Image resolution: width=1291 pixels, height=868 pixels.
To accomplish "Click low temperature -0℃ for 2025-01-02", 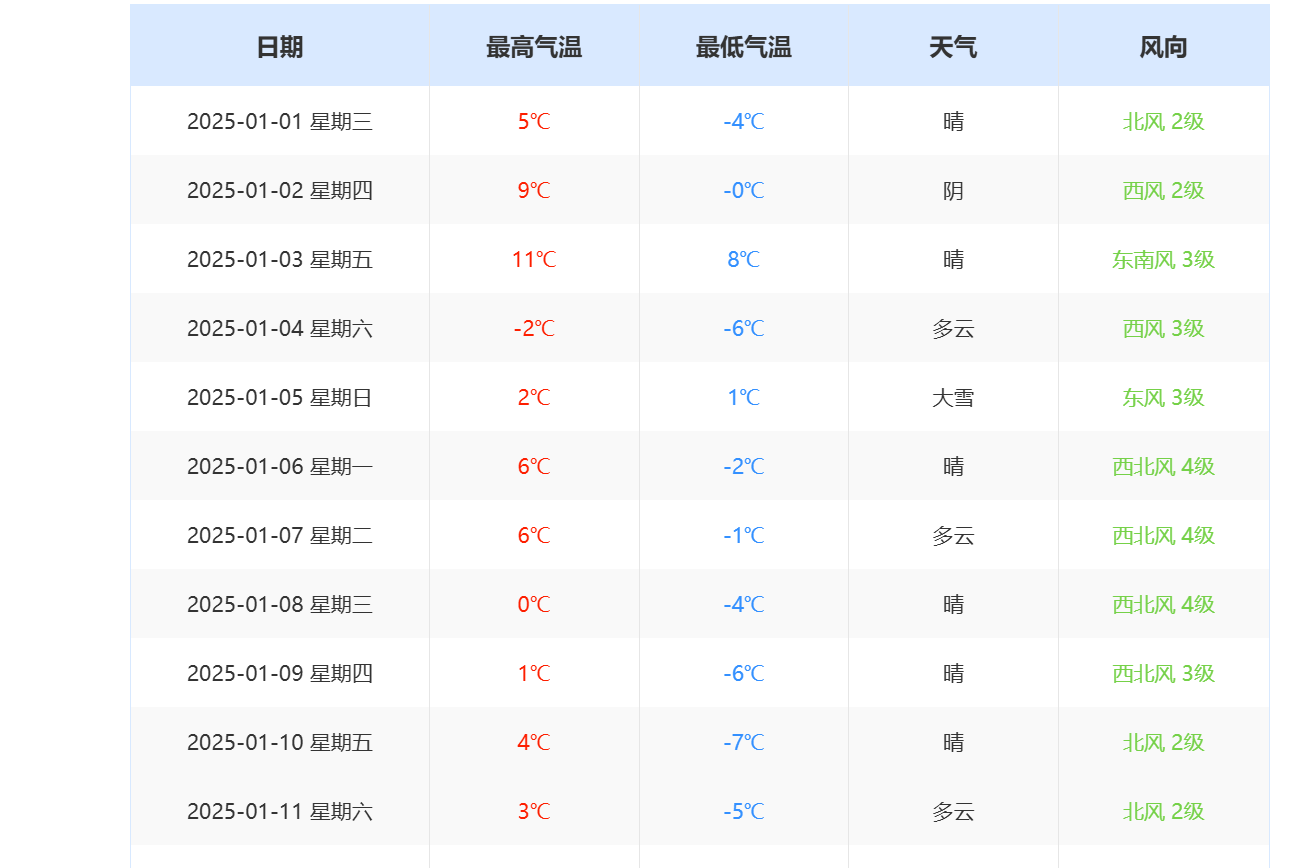I will (x=744, y=190).
